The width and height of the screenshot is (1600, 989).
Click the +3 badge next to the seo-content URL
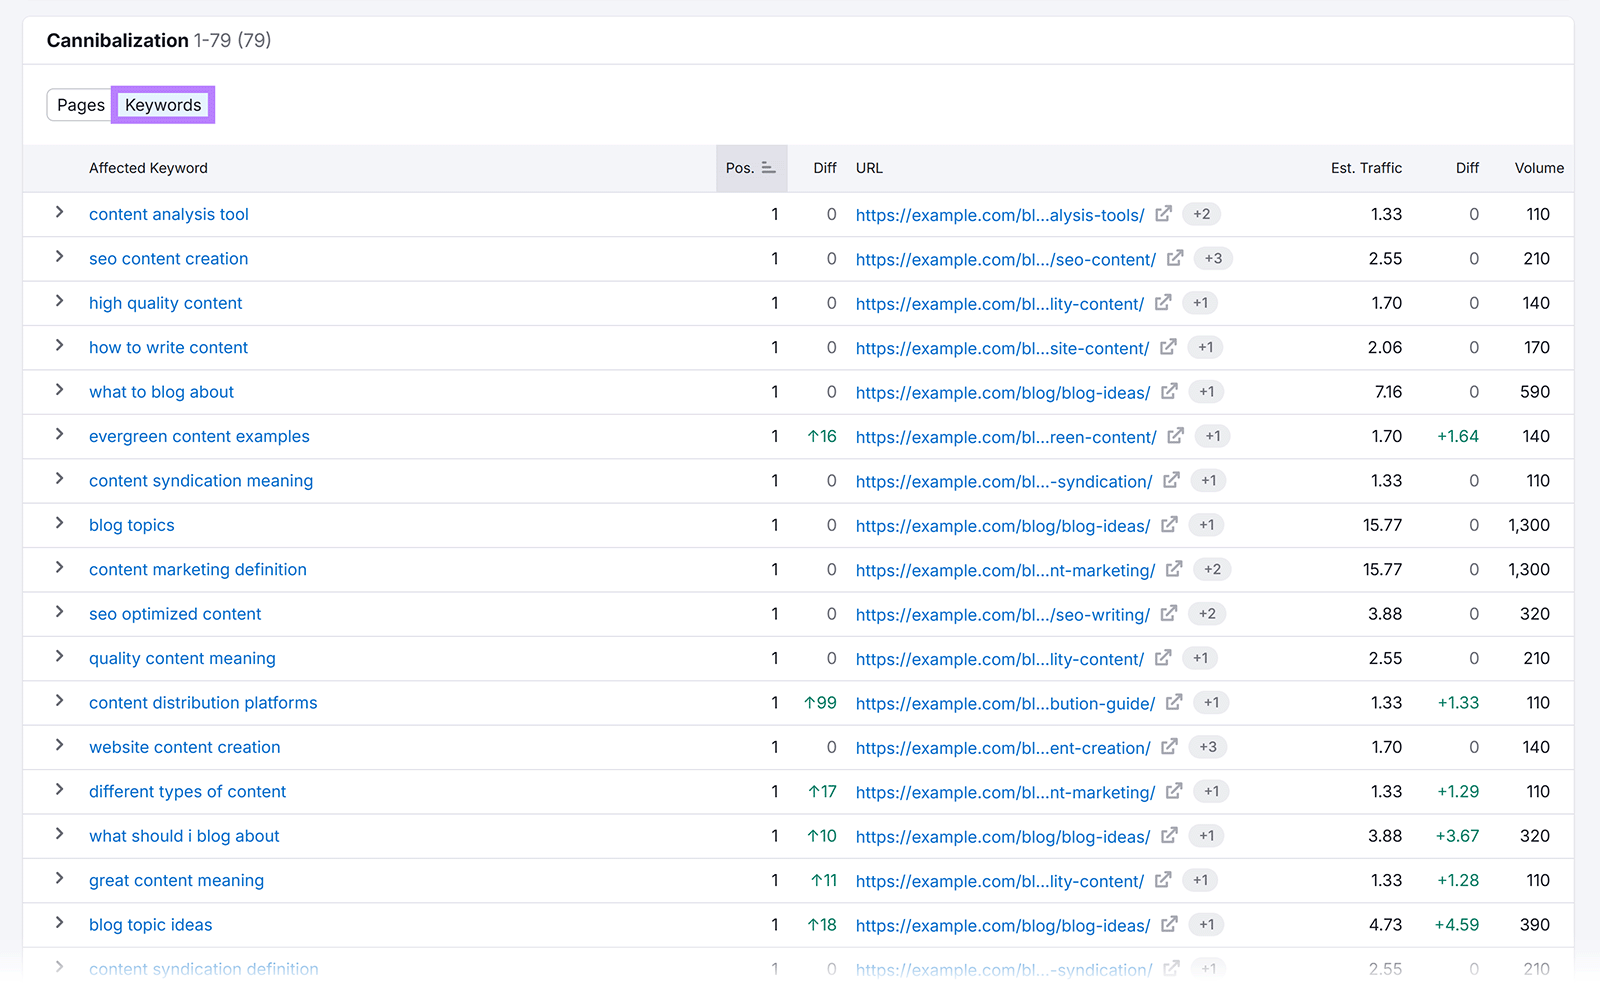[1213, 258]
